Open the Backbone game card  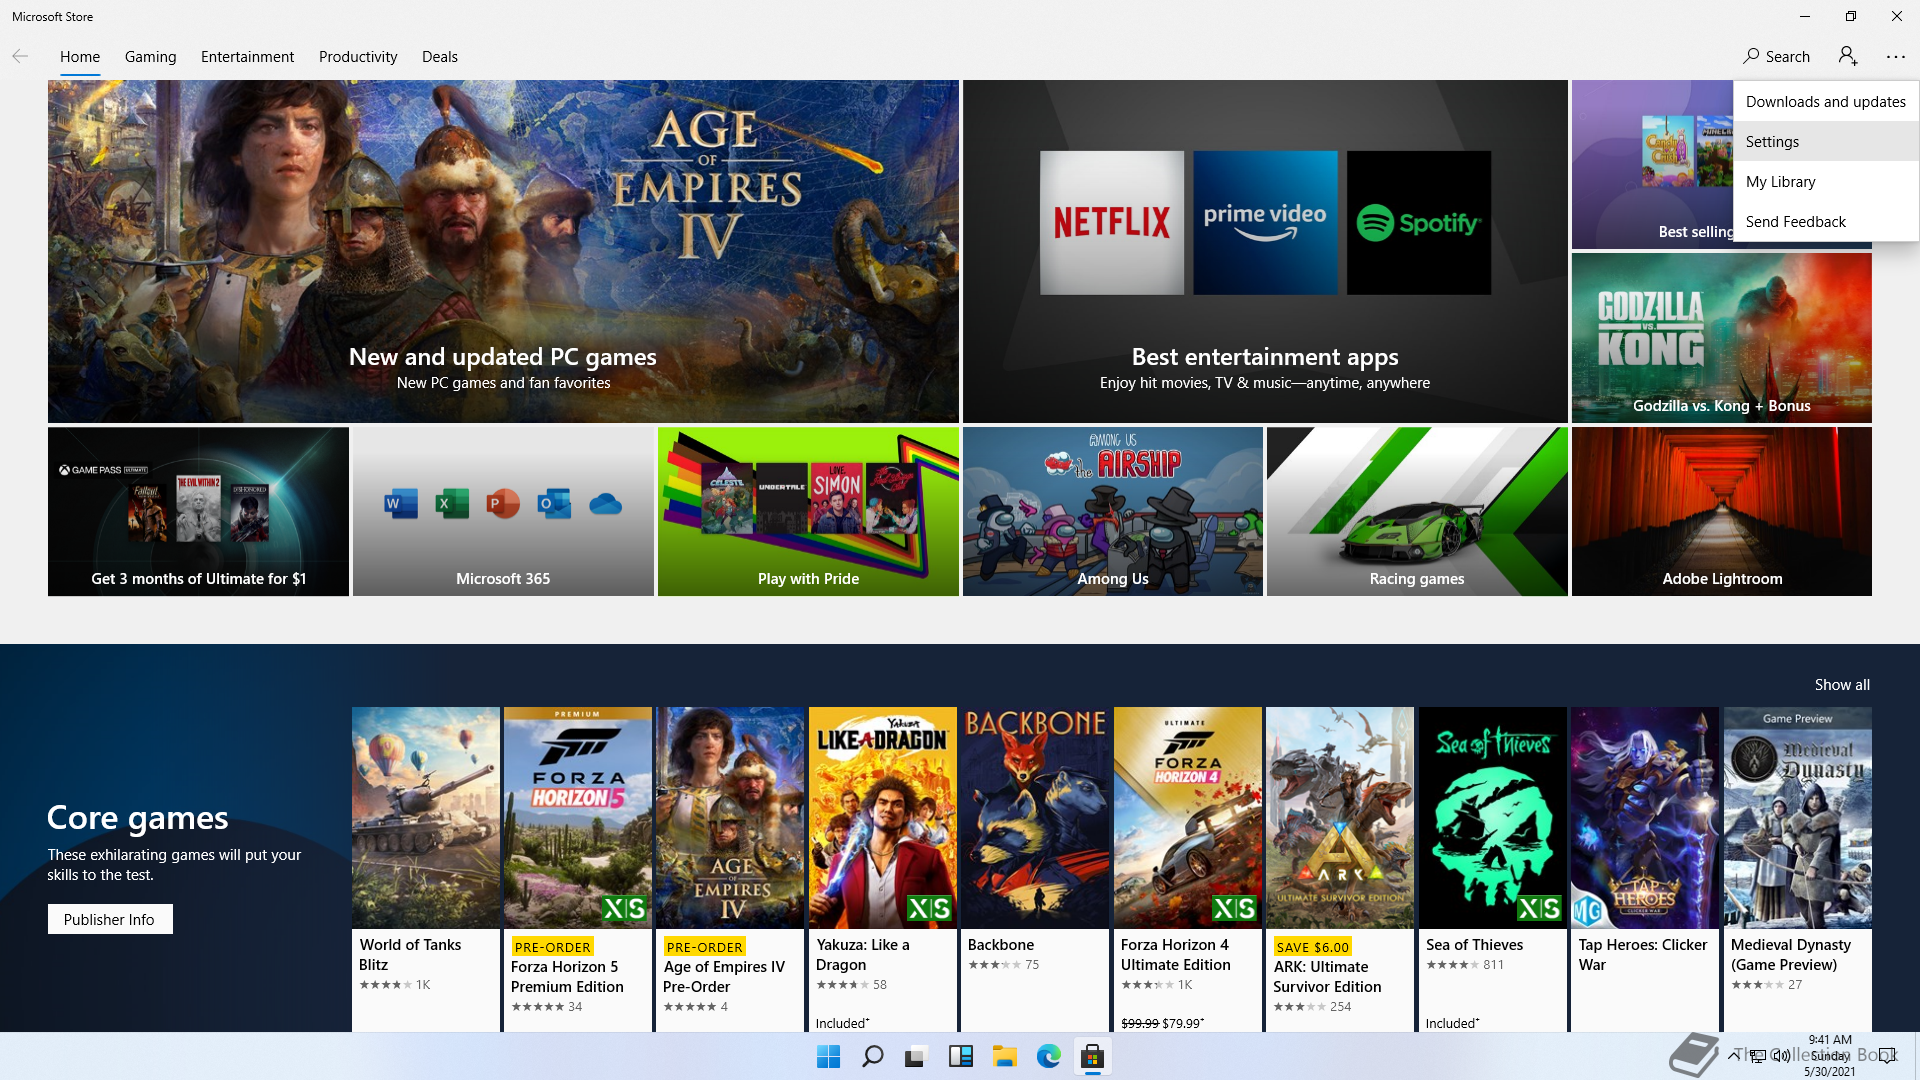point(1035,869)
